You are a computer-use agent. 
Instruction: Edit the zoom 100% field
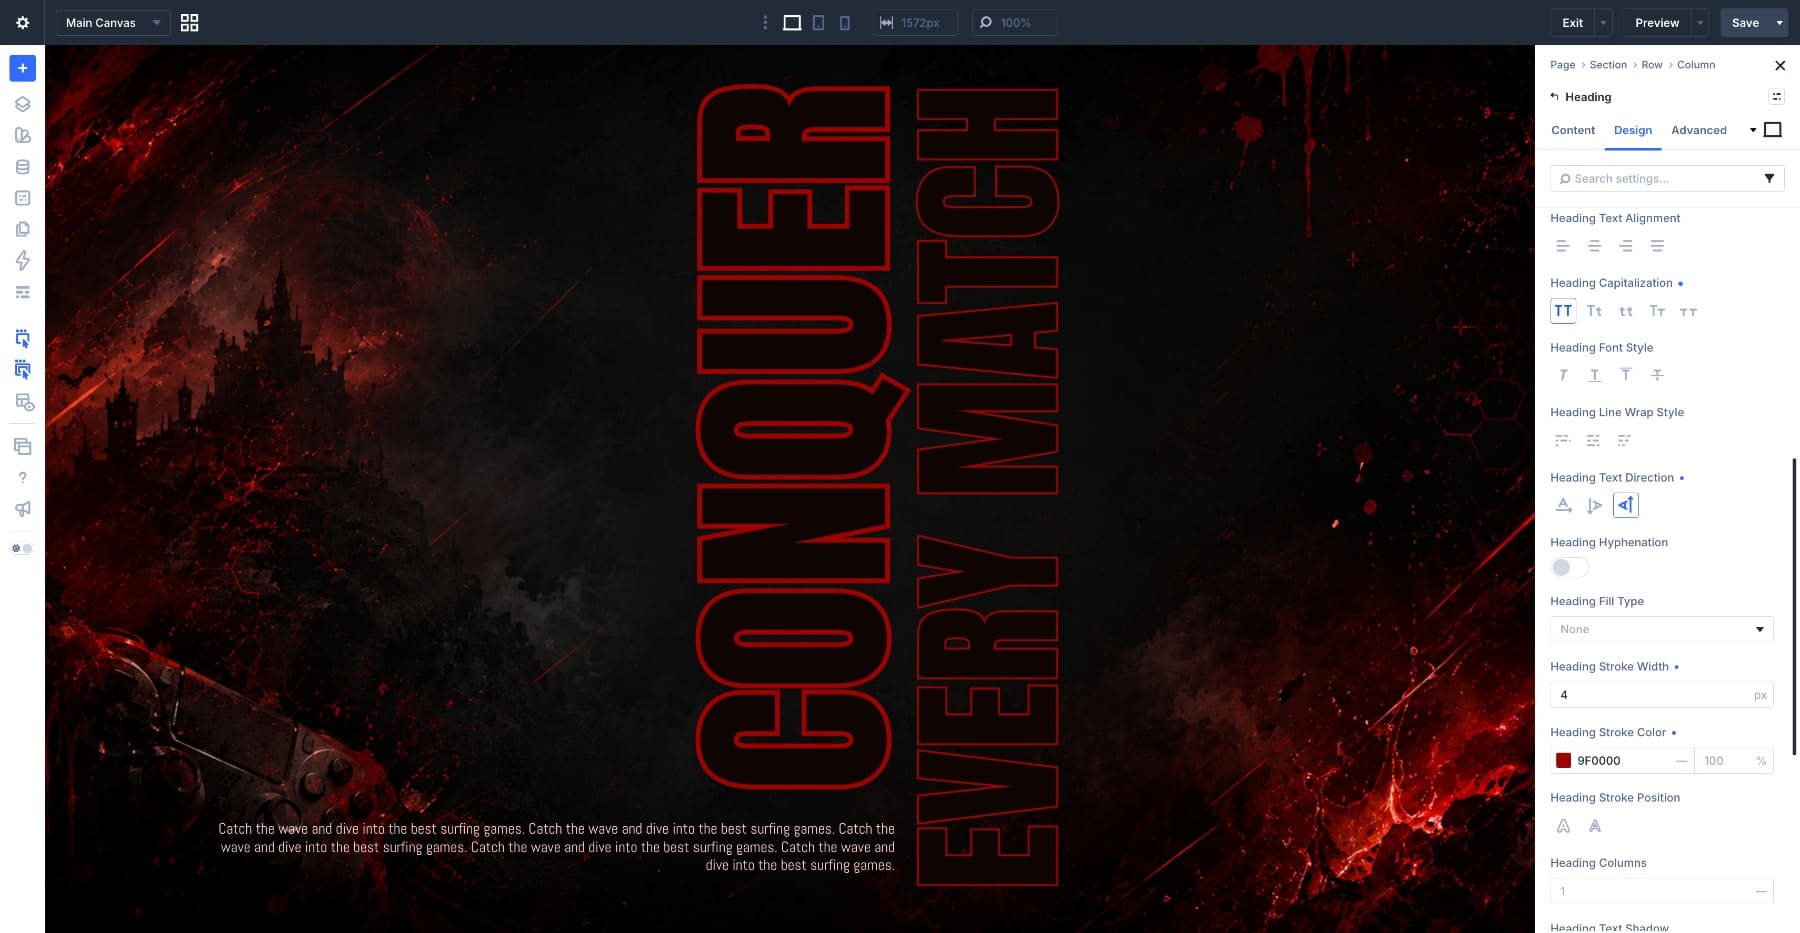click(1014, 22)
